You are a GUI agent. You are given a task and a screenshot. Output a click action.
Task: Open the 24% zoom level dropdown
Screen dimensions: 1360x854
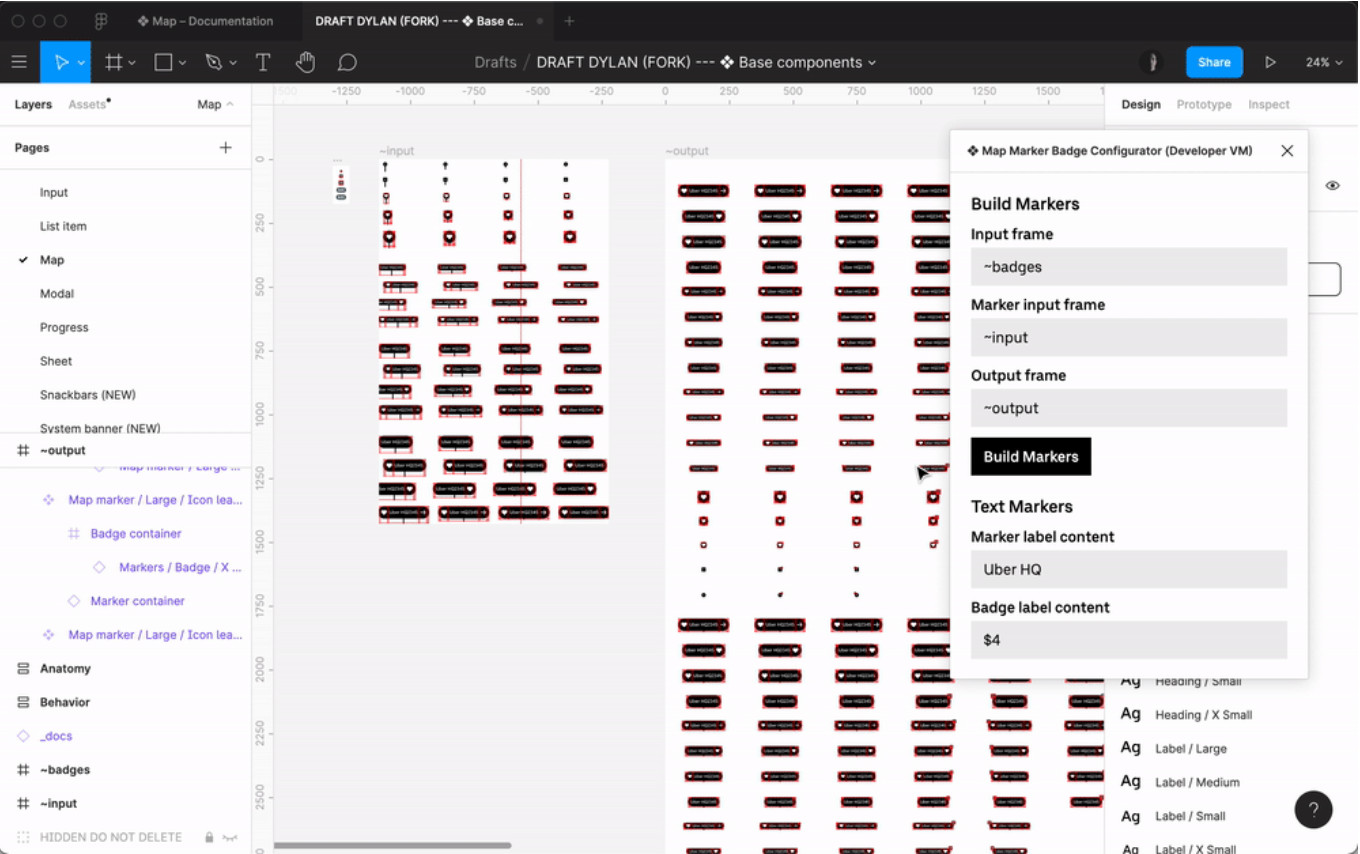point(1323,62)
